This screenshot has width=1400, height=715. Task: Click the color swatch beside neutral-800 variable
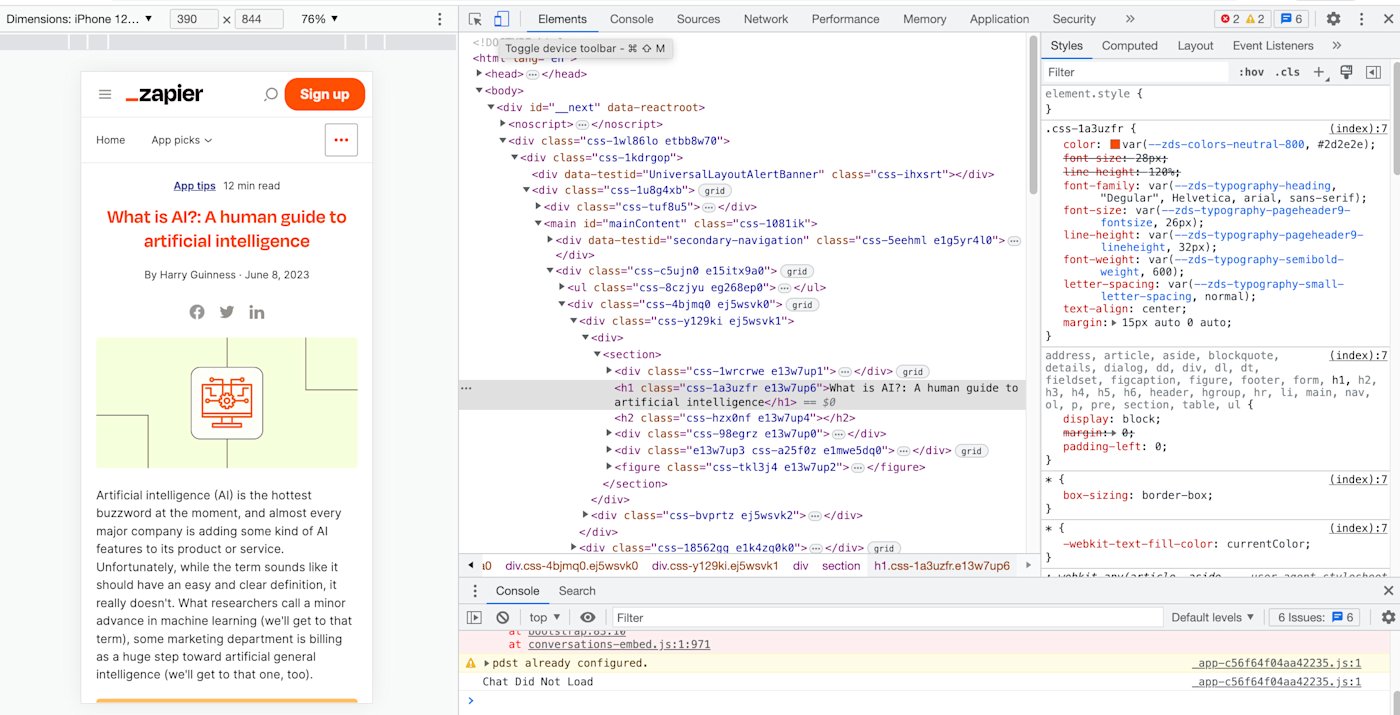click(x=1115, y=144)
